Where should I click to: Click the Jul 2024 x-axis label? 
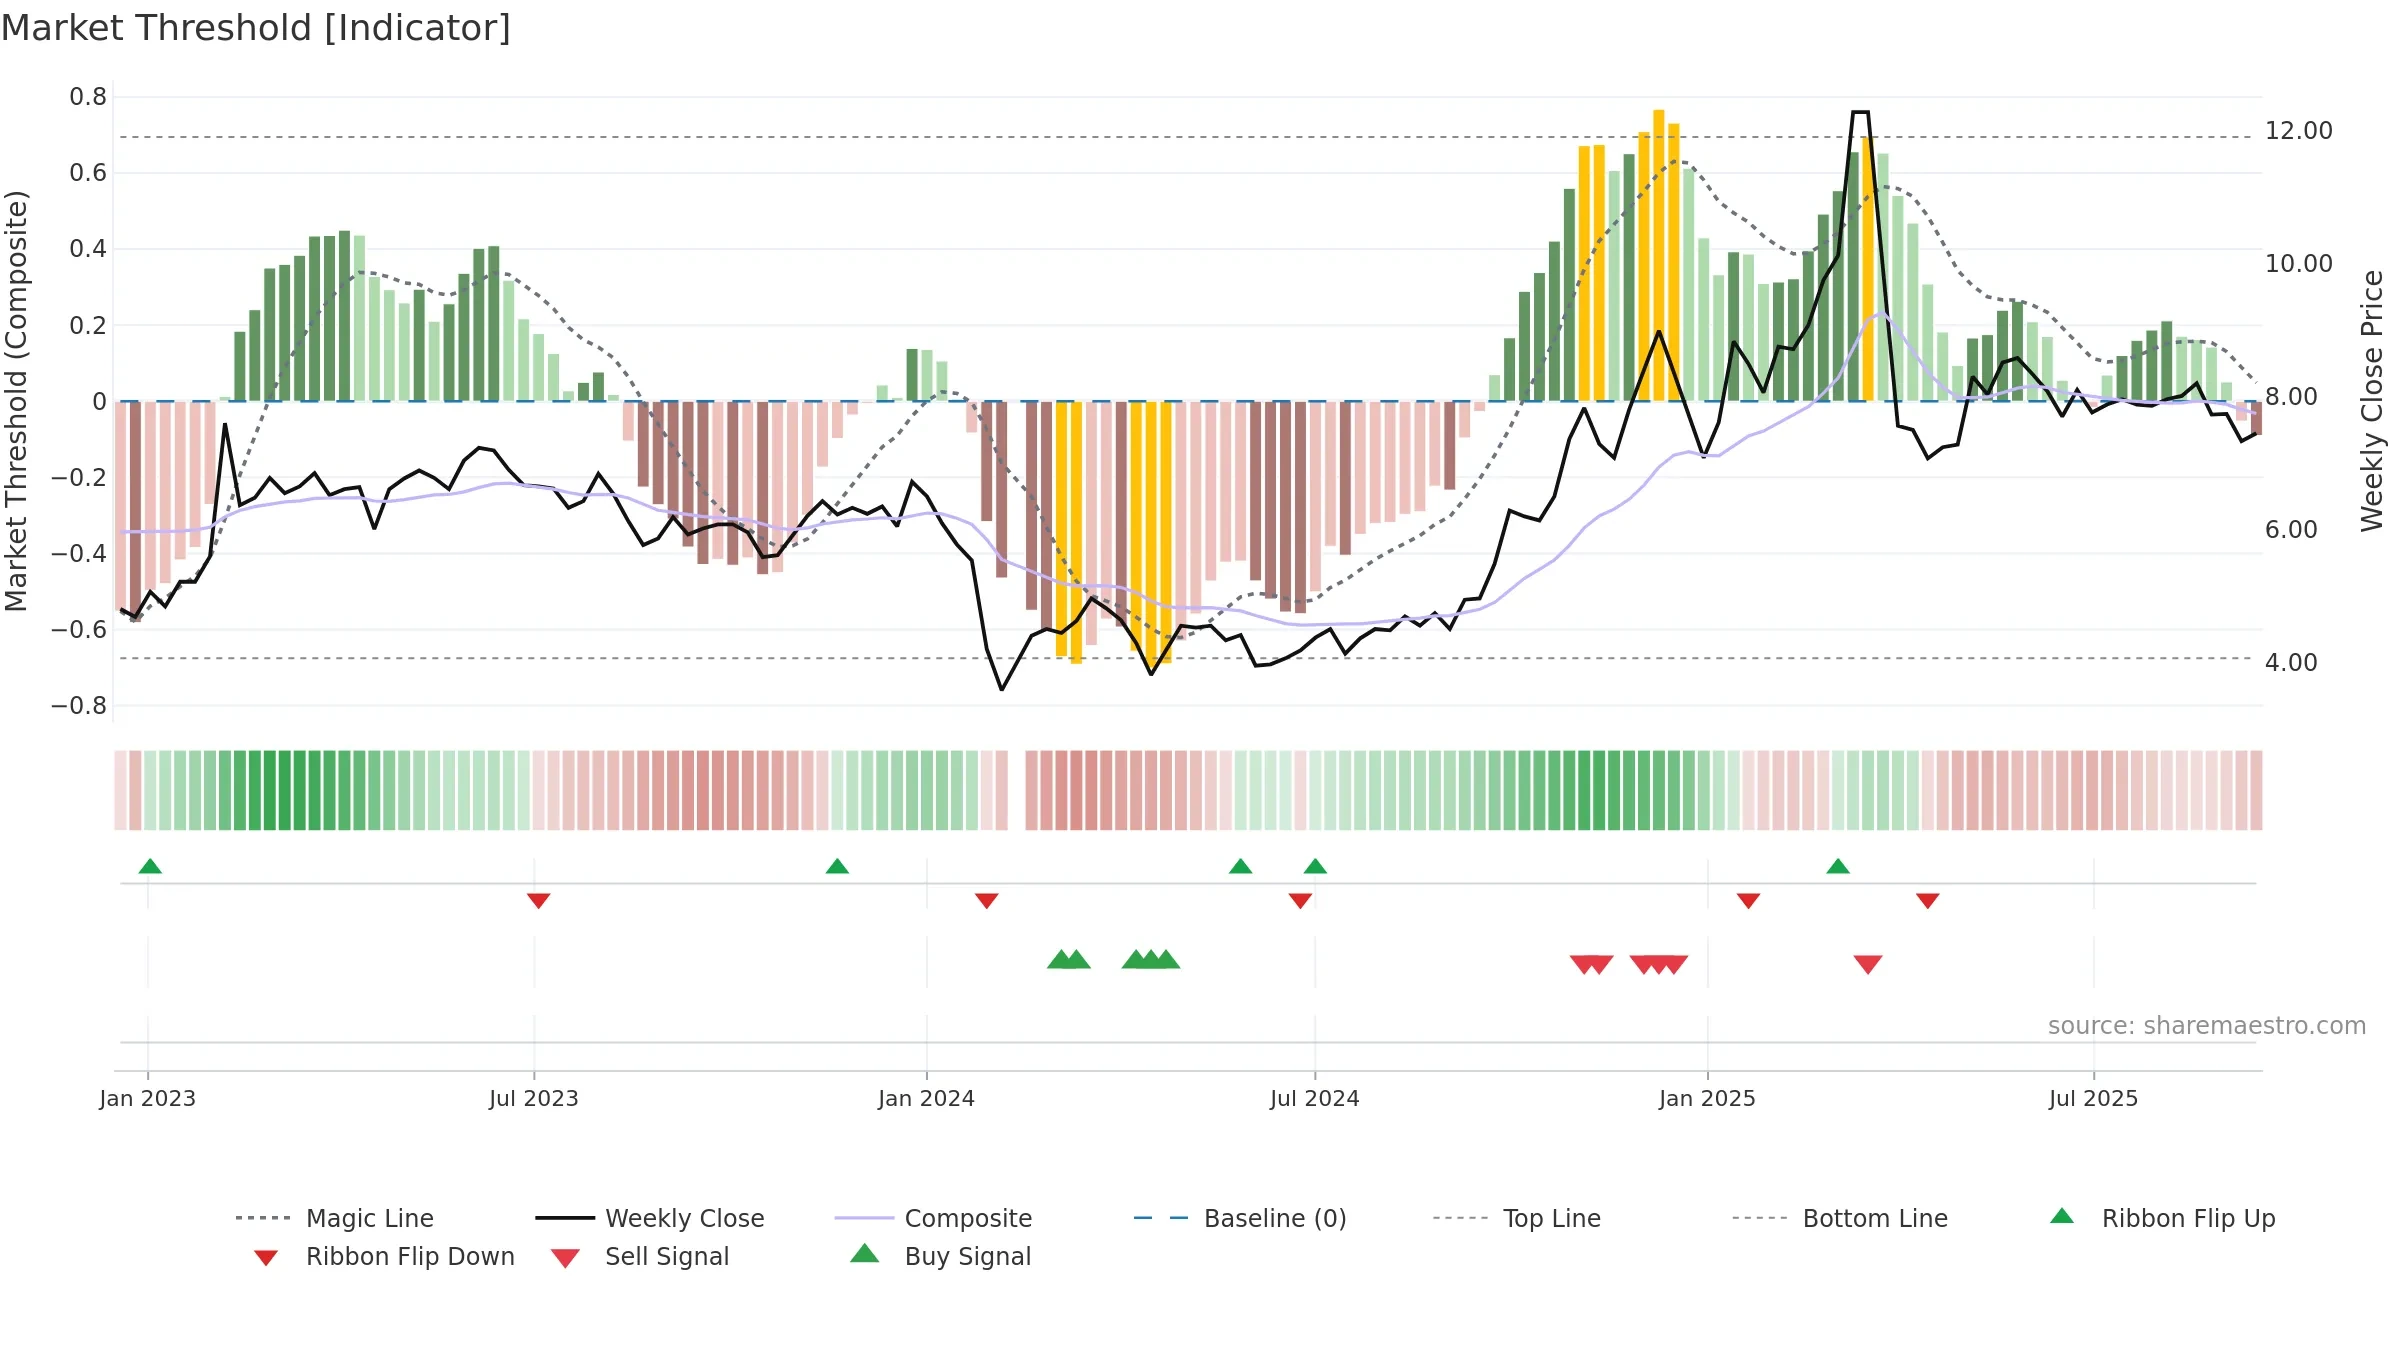[x=1315, y=1098]
